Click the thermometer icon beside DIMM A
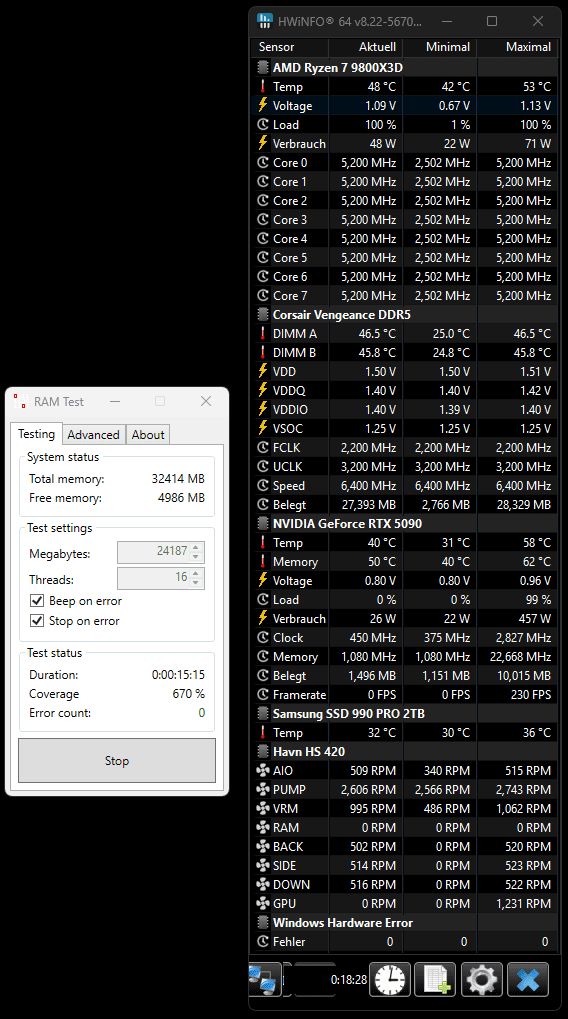The image size is (568, 1019). pos(263,333)
